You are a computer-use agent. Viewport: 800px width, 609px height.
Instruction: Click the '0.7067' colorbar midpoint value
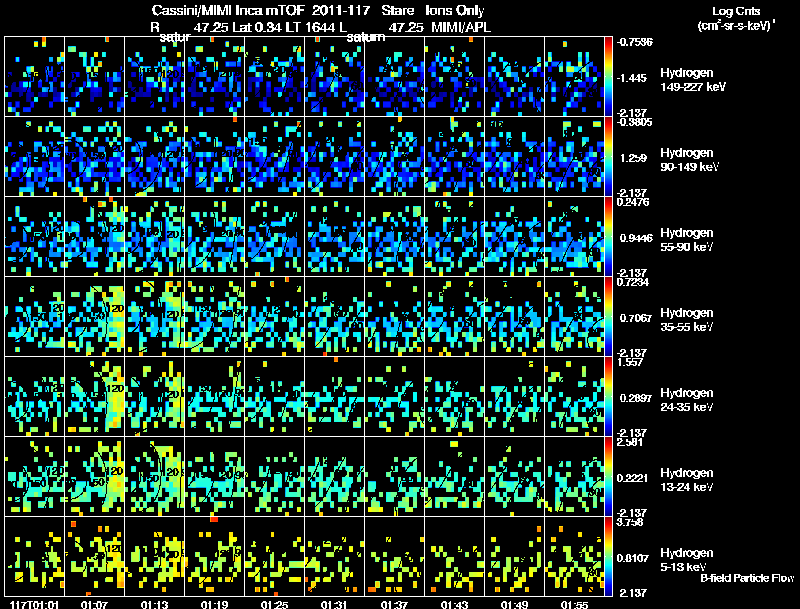pyautogui.click(x=635, y=318)
